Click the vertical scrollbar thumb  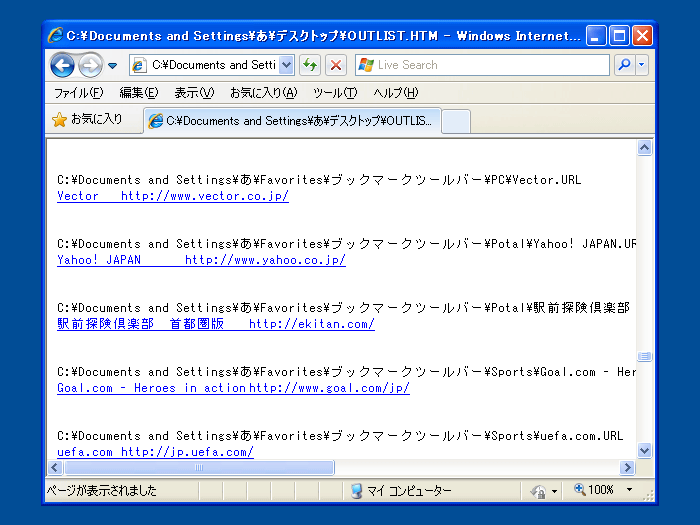[644, 356]
